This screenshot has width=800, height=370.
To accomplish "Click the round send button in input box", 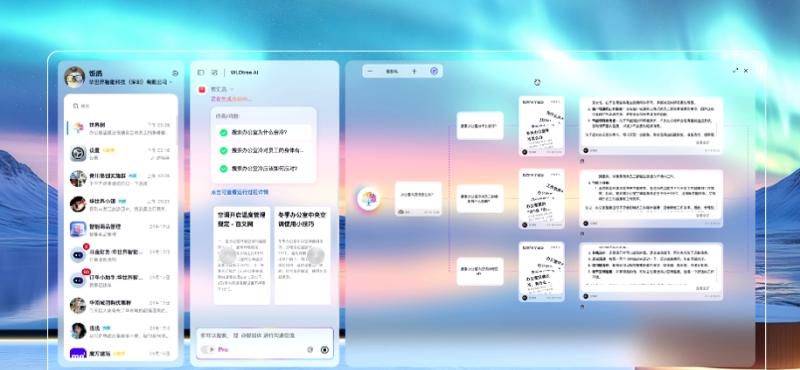I will pos(324,350).
